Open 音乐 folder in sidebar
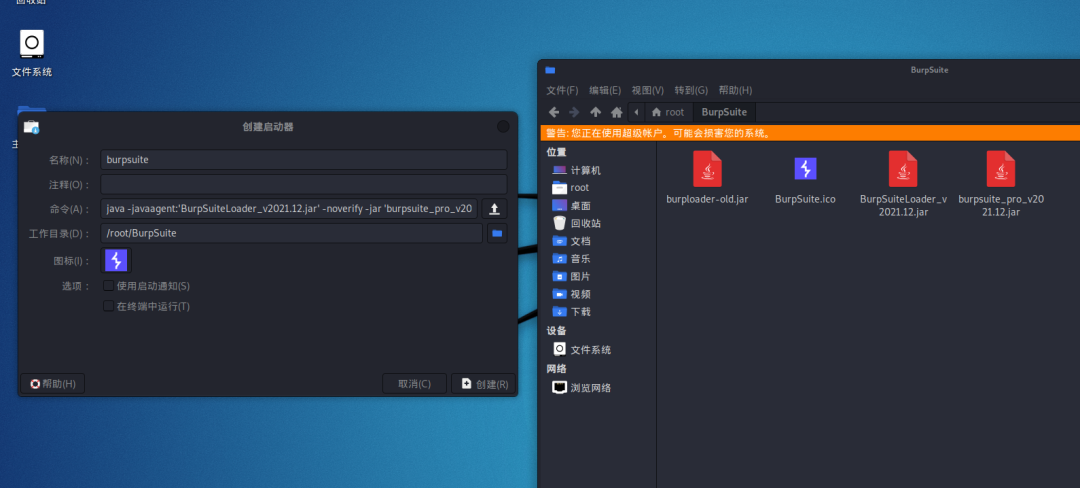This screenshot has height=488, width=1080. pos(572,259)
